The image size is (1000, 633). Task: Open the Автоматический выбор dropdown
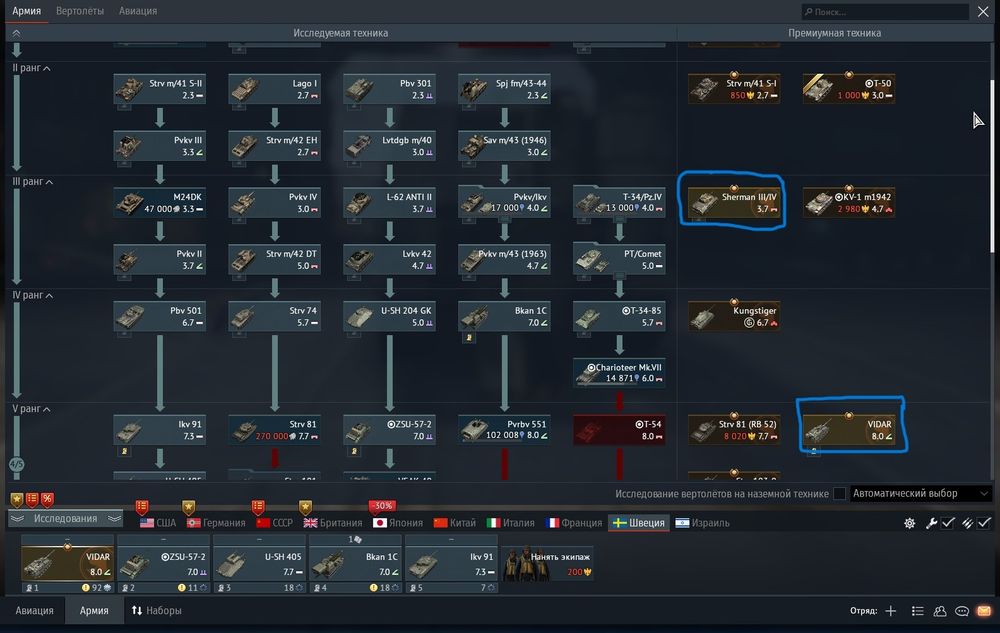point(920,493)
